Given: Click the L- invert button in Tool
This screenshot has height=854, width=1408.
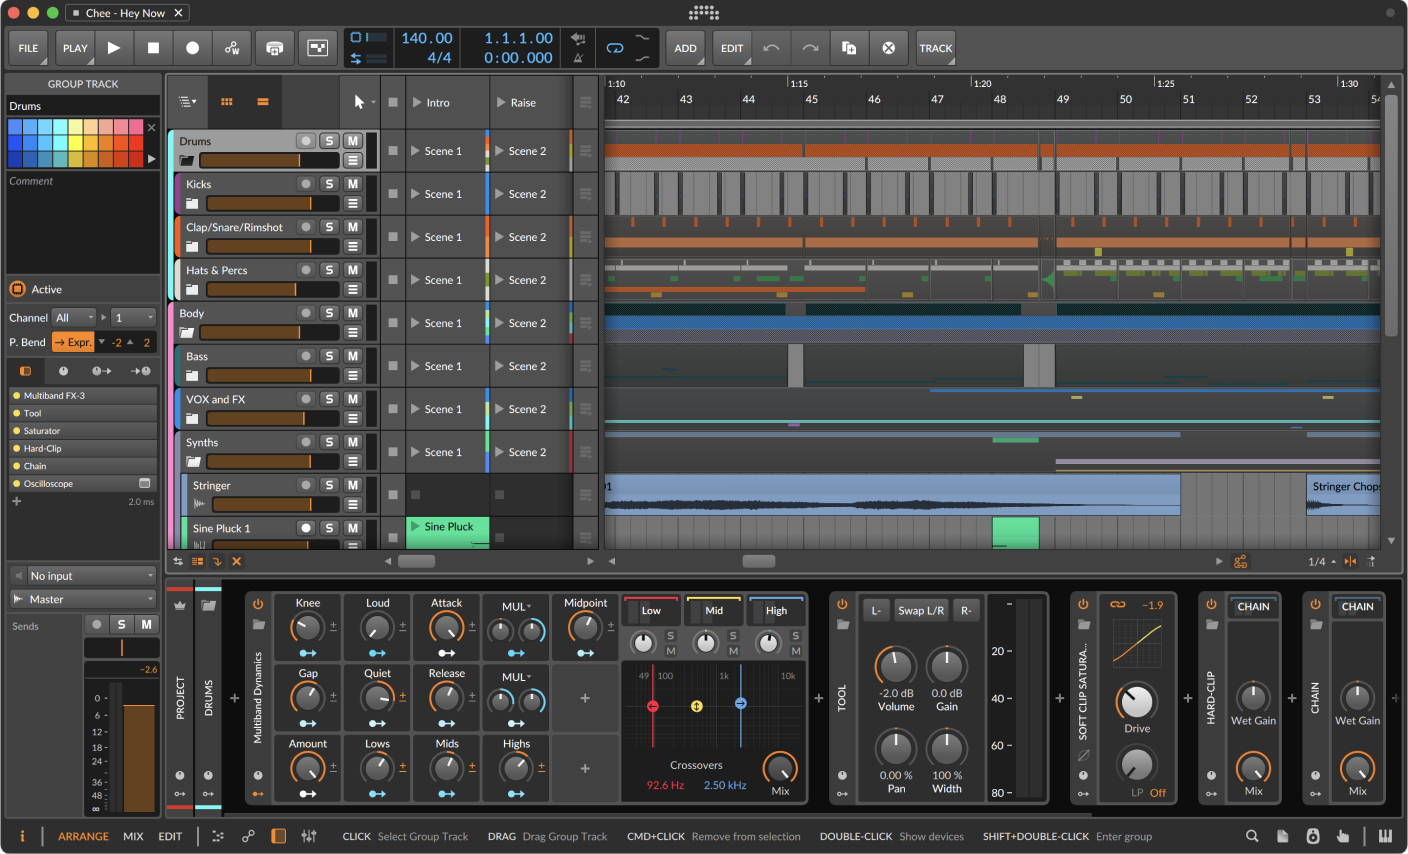Looking at the screenshot, I should [876, 610].
